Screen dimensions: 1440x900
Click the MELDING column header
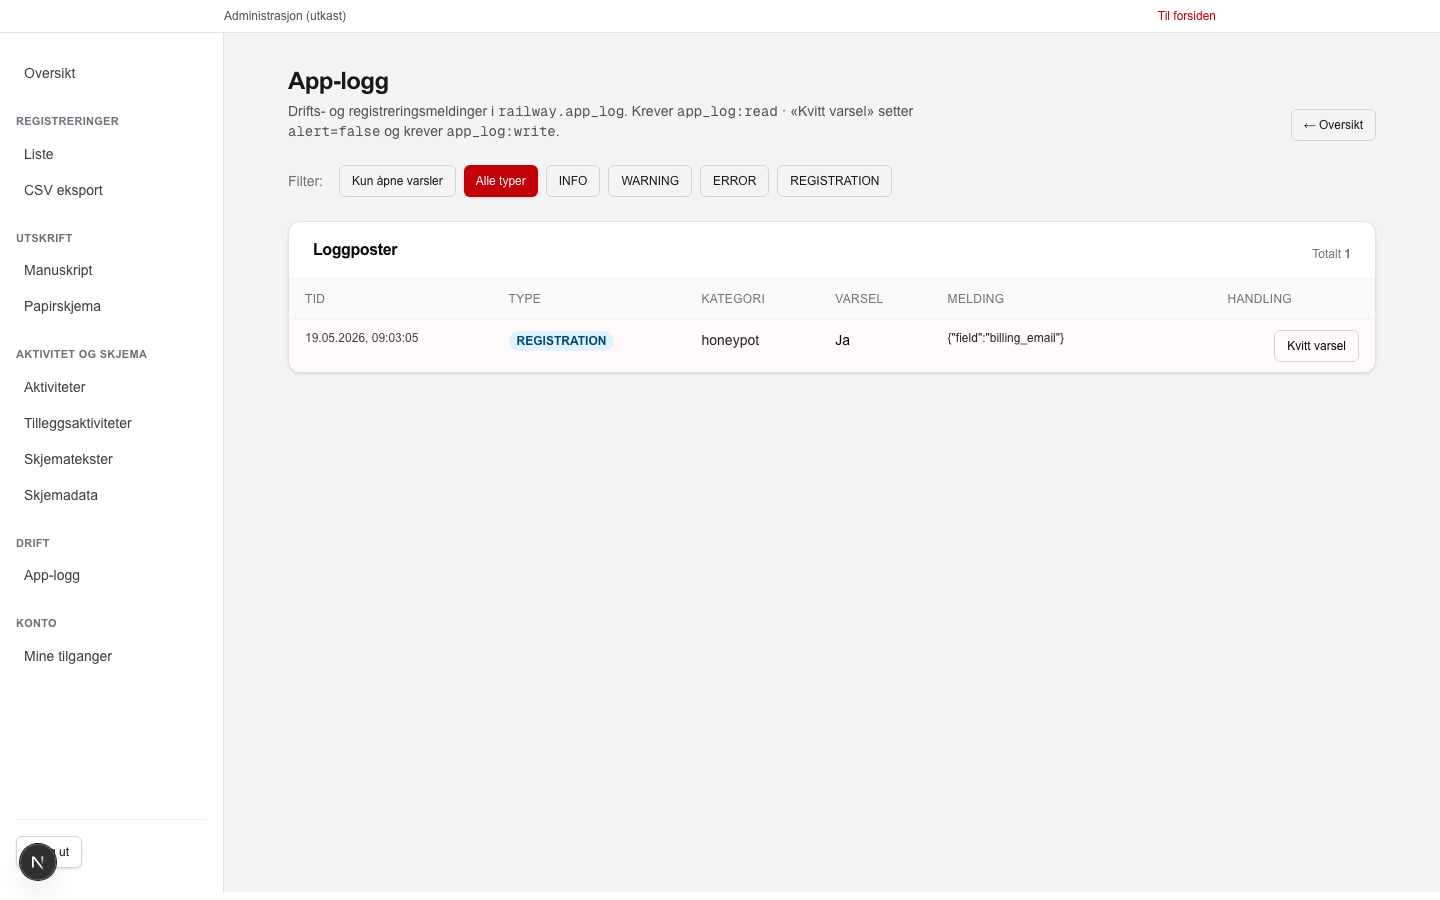click(975, 299)
